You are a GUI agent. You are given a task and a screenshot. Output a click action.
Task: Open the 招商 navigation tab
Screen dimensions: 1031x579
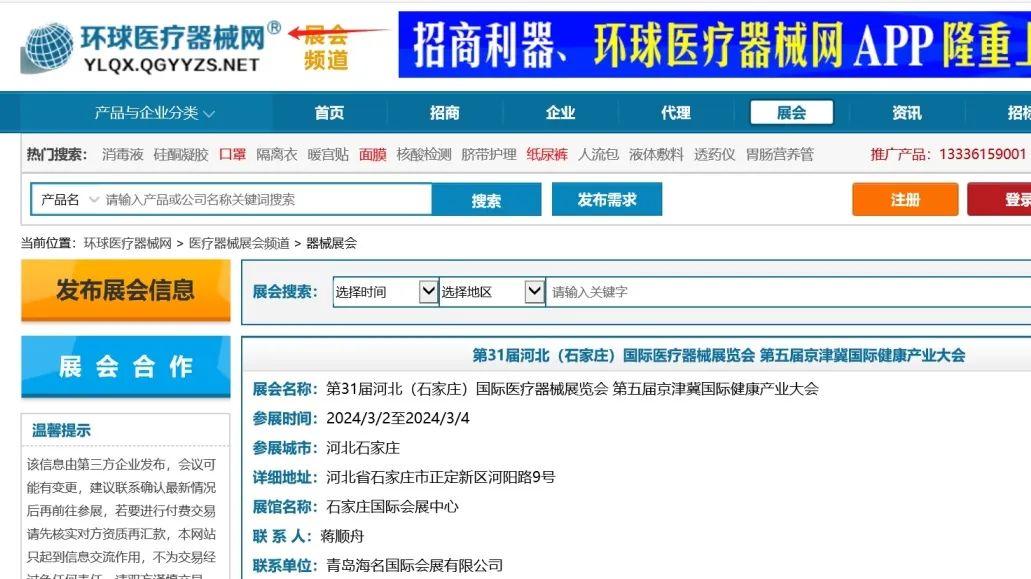click(x=445, y=113)
